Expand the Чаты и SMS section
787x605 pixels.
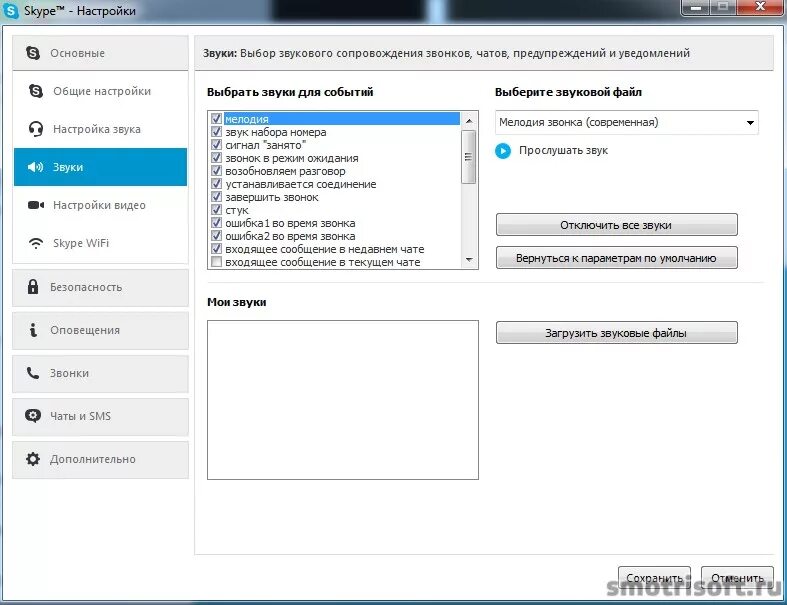(x=100, y=416)
